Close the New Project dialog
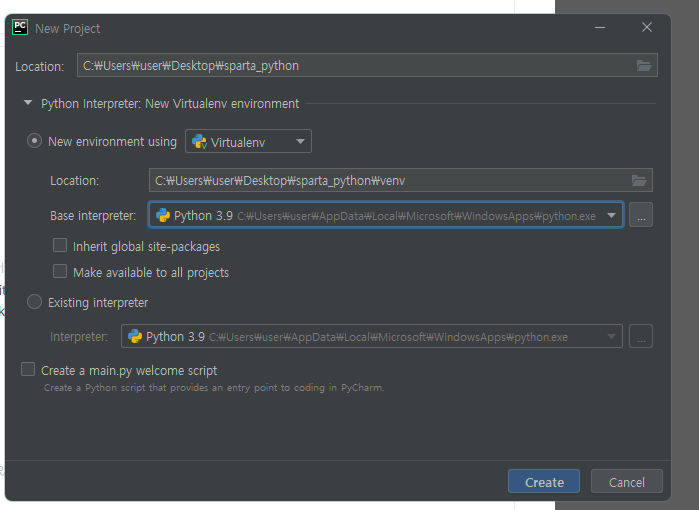The height and width of the screenshot is (510, 699). click(647, 28)
